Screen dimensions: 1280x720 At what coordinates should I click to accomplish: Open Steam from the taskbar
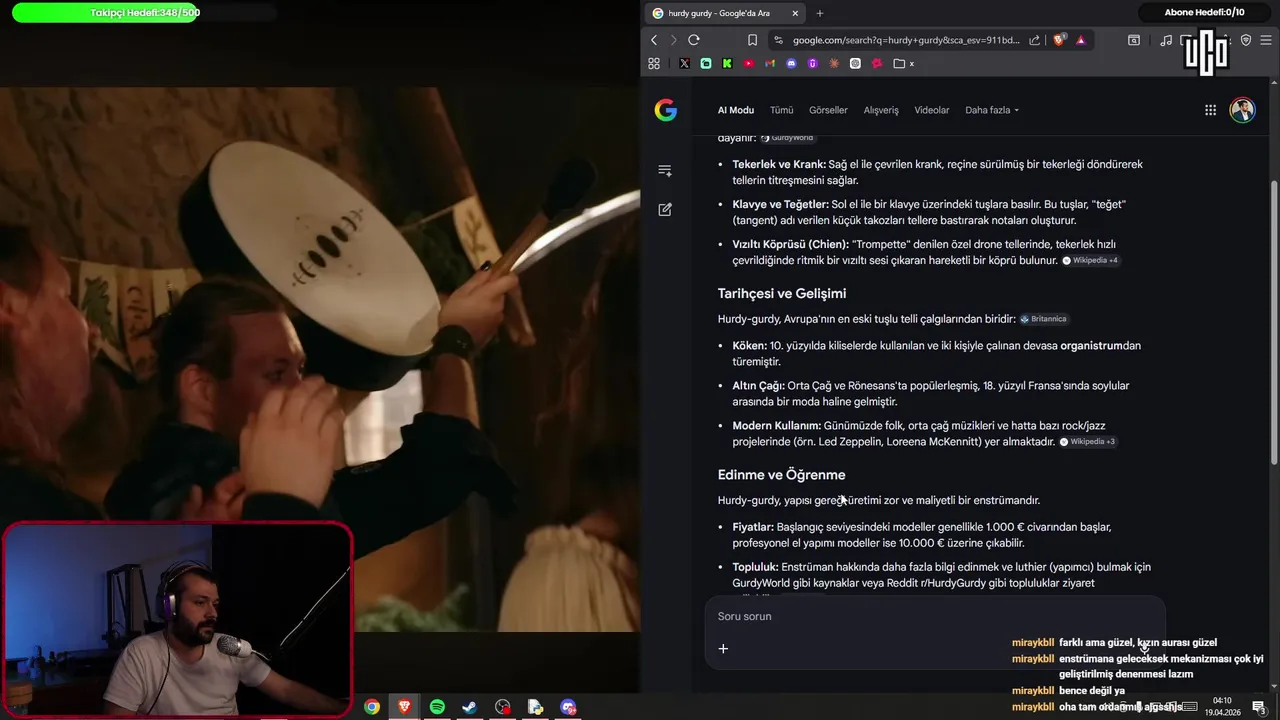[x=469, y=707]
